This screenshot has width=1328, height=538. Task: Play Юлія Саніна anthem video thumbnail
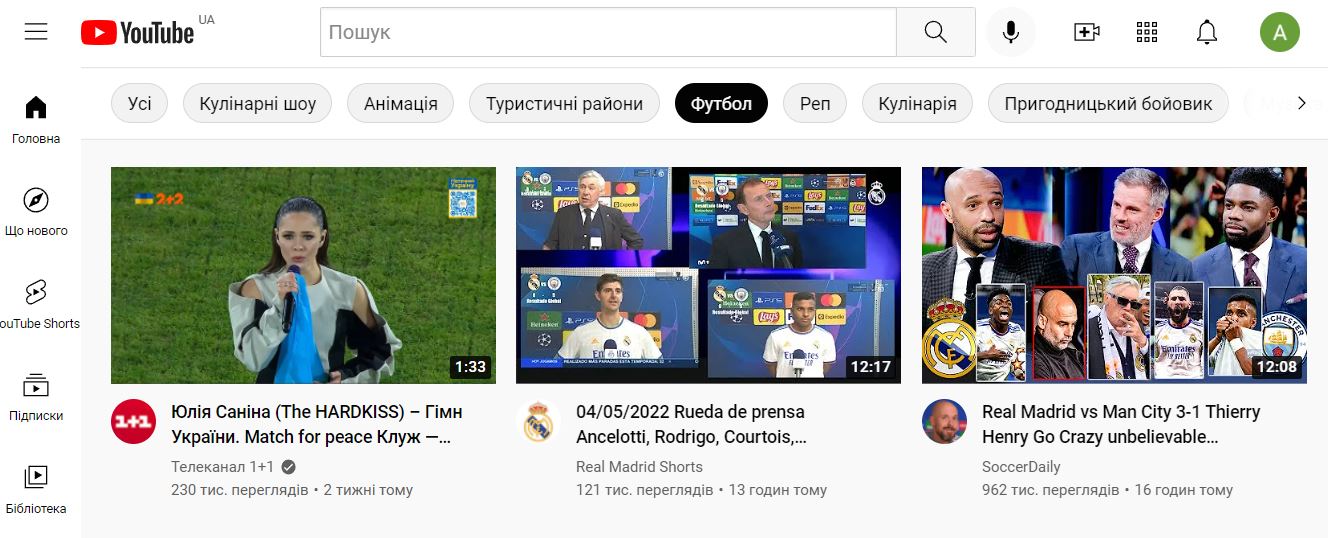click(x=303, y=275)
